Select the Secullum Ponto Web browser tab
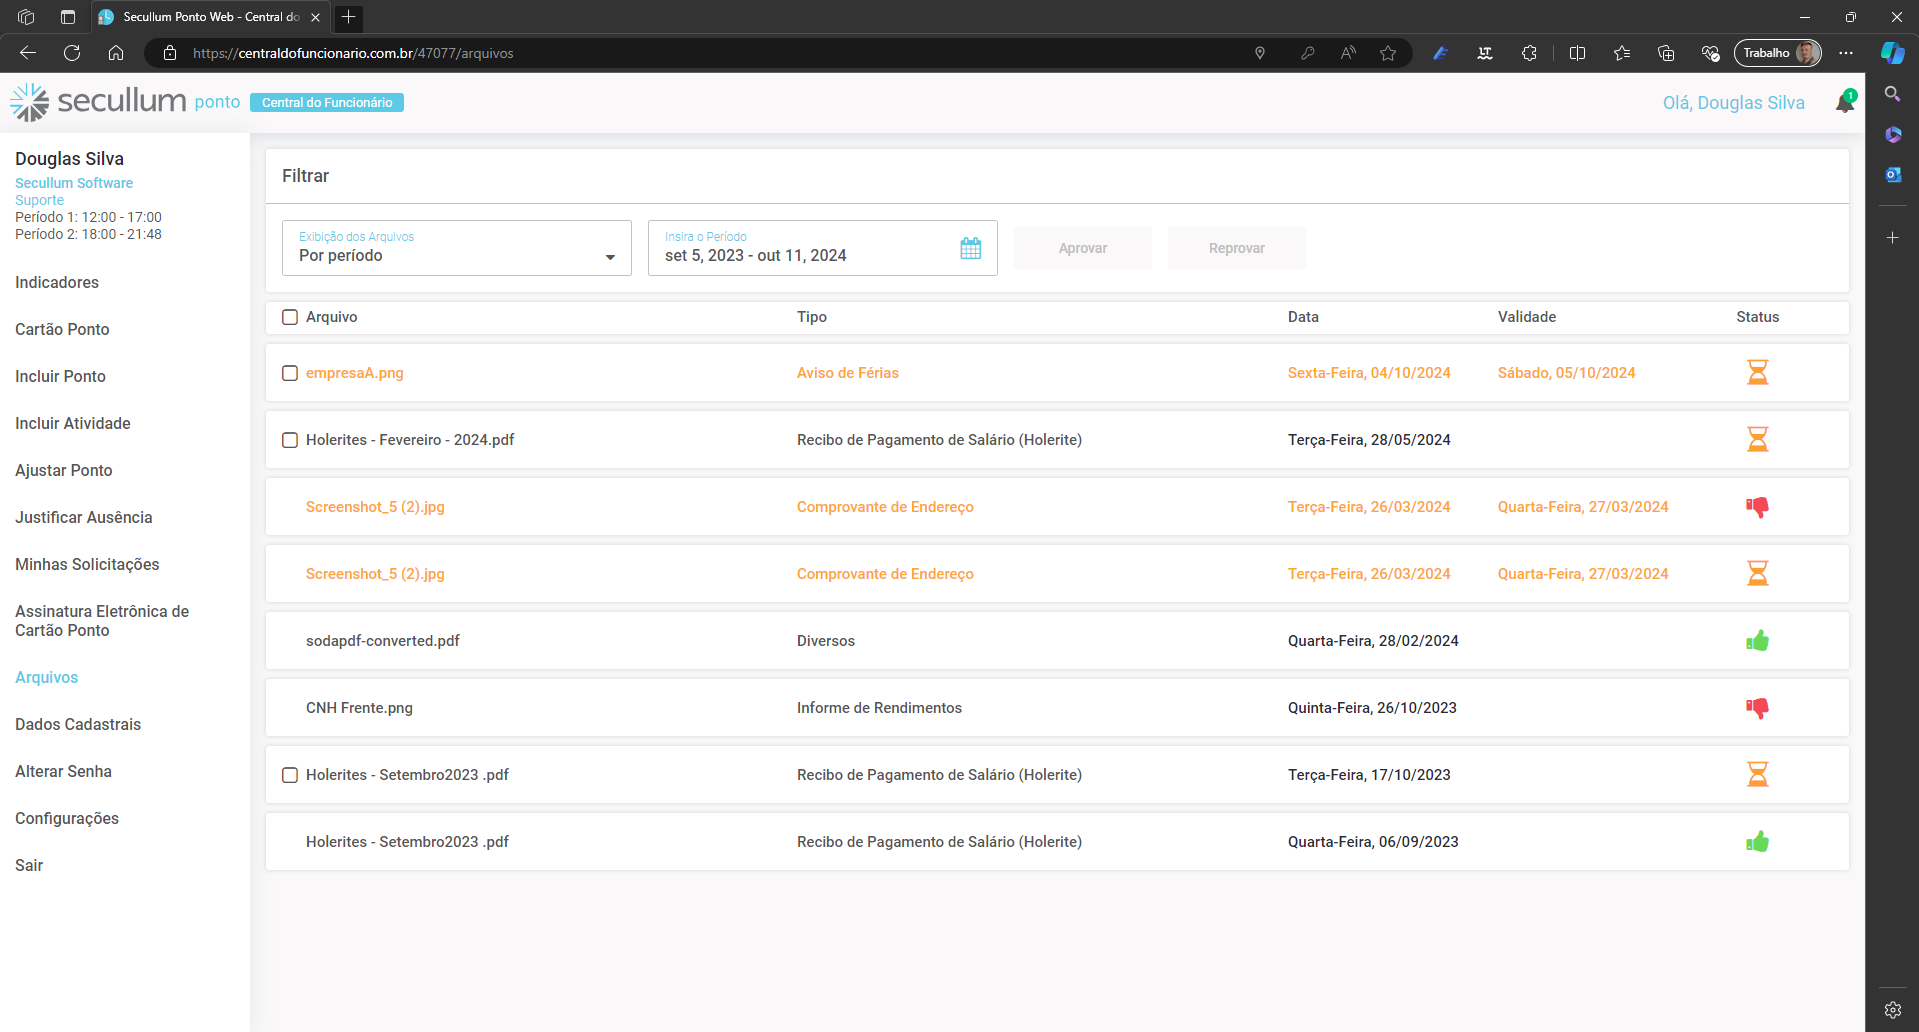 coord(210,17)
